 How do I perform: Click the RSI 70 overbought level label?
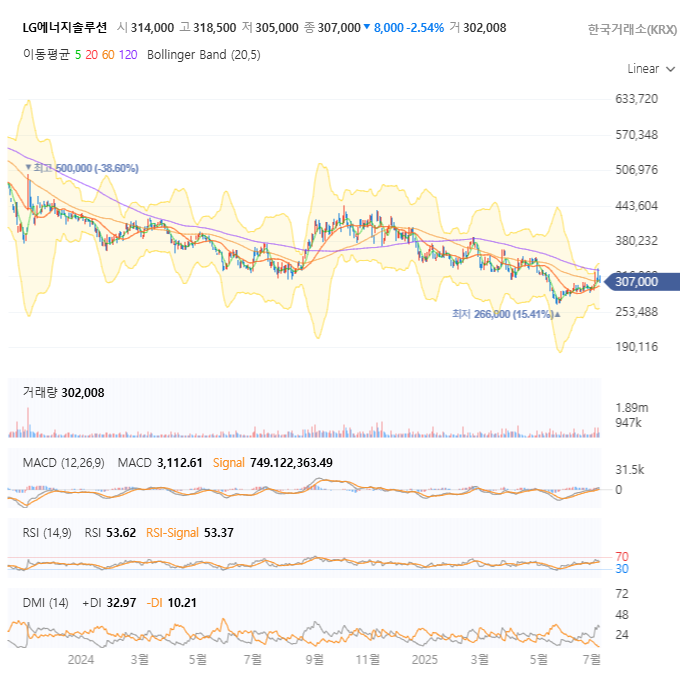pos(622,557)
